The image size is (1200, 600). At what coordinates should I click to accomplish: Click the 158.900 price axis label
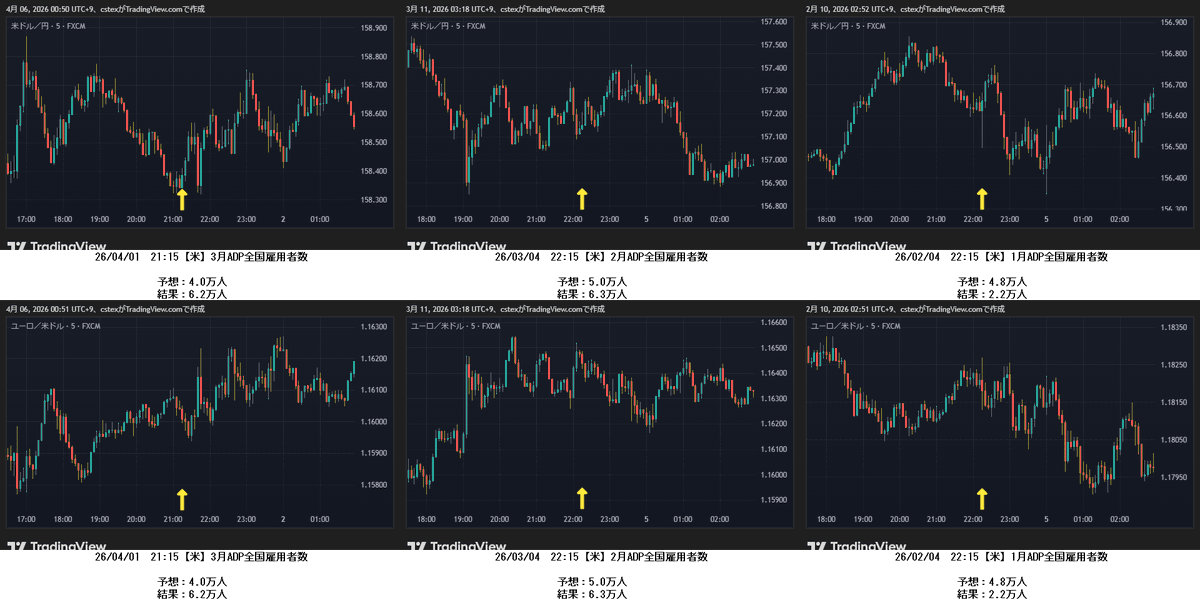[x=372, y=28]
